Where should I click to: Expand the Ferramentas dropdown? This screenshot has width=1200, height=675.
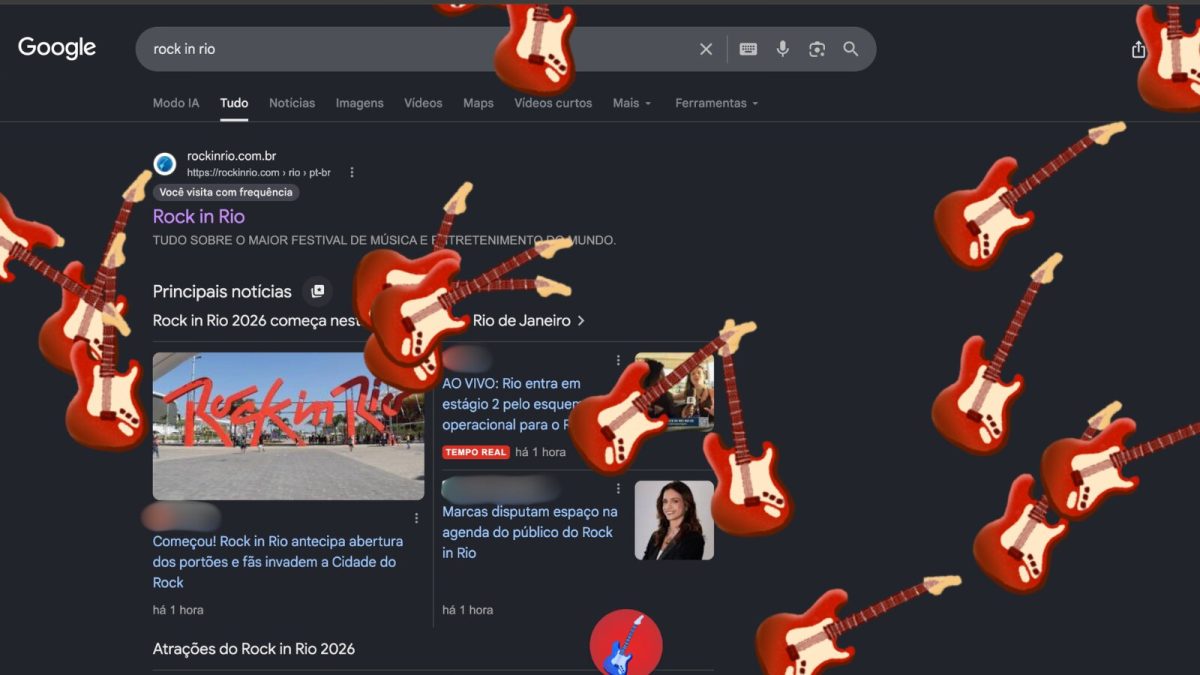[716, 103]
